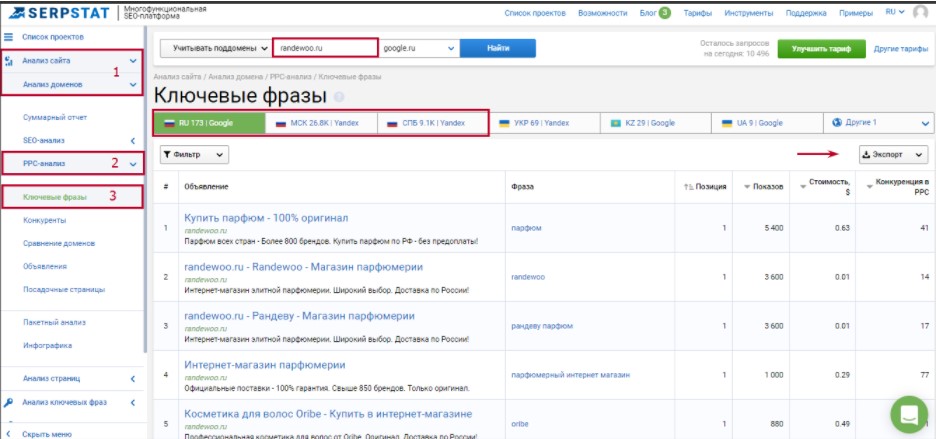The image size is (936, 439).
Task: Click the Serpstat logo
Action: coord(60,13)
